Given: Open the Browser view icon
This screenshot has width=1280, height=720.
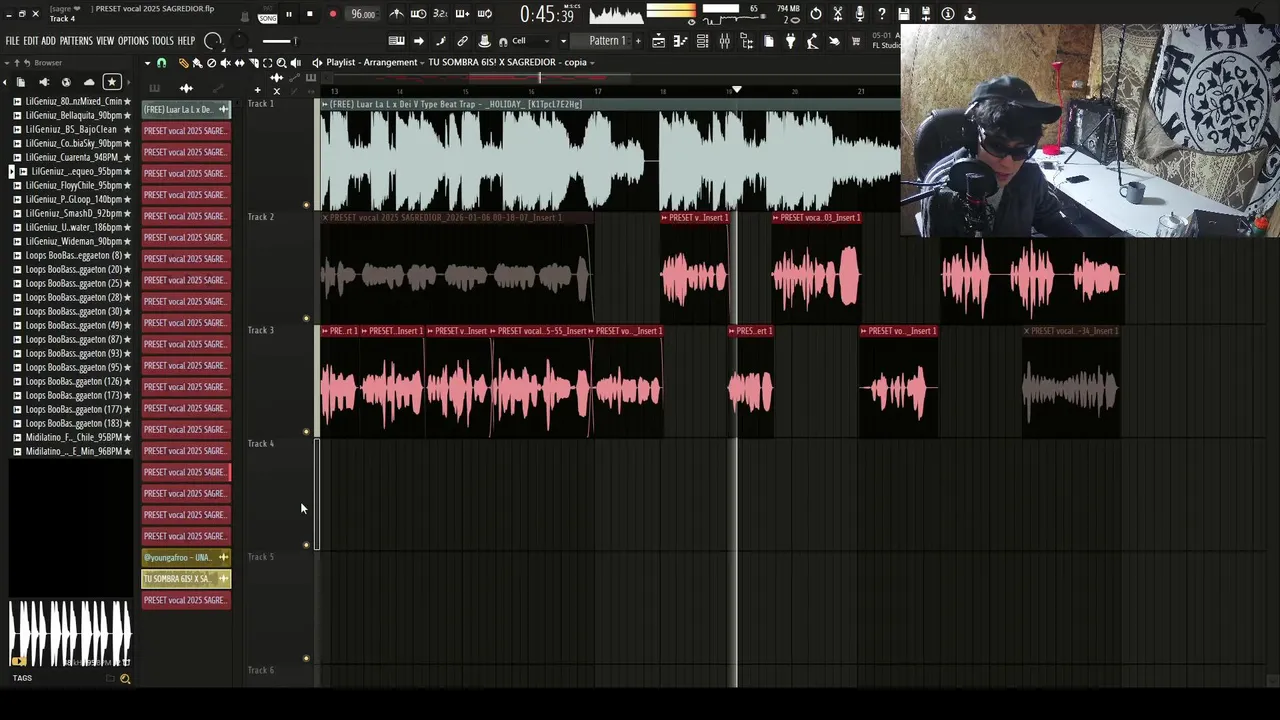Looking at the screenshot, I should (x=747, y=41).
